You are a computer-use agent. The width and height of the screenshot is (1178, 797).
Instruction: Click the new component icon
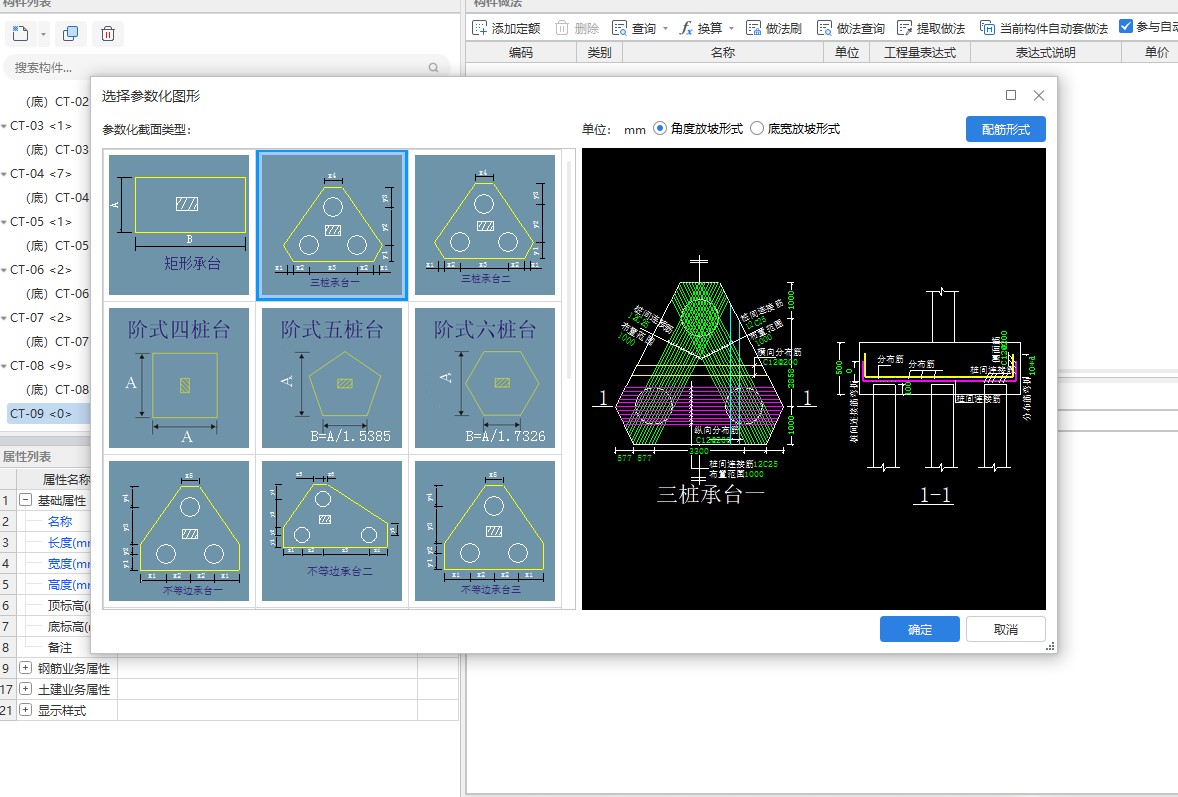coord(20,34)
